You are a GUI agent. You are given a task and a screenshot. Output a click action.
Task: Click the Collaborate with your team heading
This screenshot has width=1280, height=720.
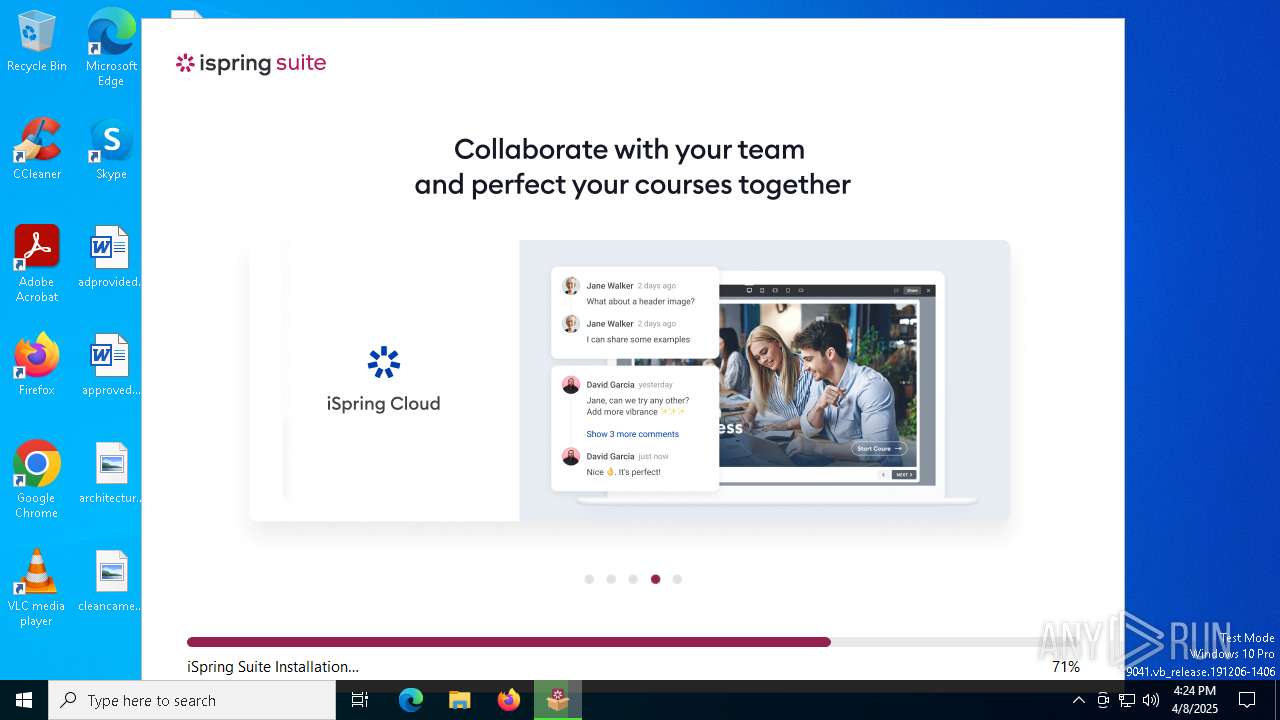(632, 166)
